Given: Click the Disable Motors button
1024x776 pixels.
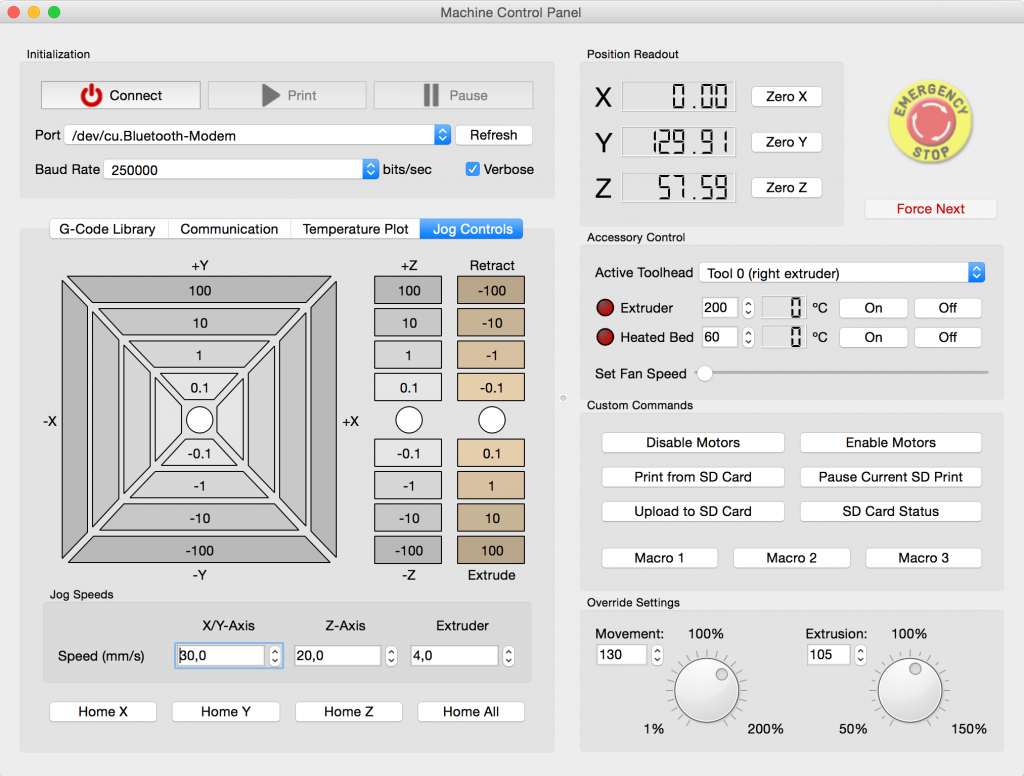Looking at the screenshot, I should [x=692, y=442].
